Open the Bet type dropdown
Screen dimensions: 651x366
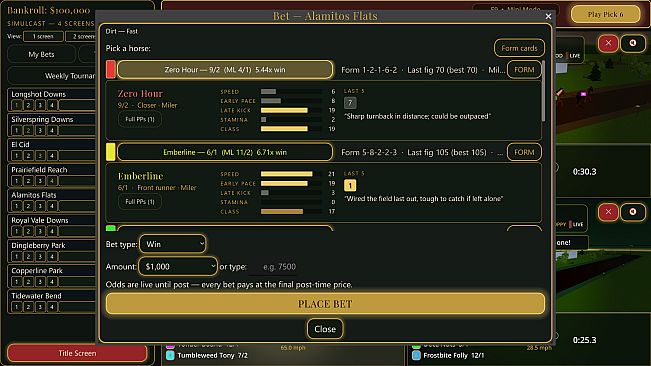point(173,244)
